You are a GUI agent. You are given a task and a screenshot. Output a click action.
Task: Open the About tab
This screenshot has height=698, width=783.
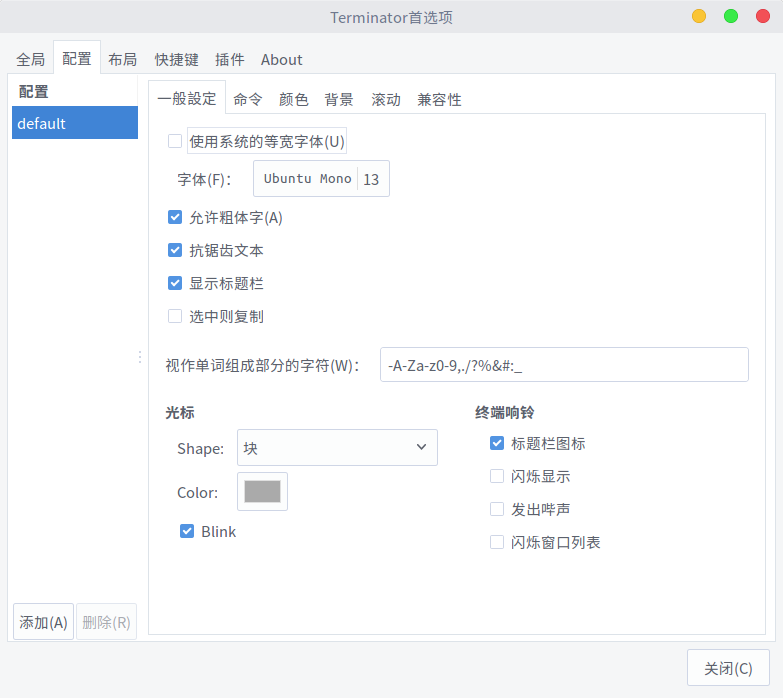click(x=281, y=59)
